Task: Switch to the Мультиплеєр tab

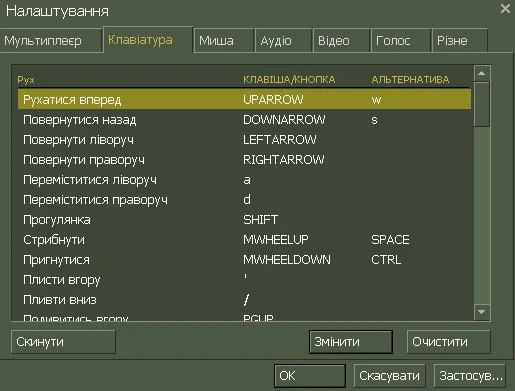Action: (50, 41)
